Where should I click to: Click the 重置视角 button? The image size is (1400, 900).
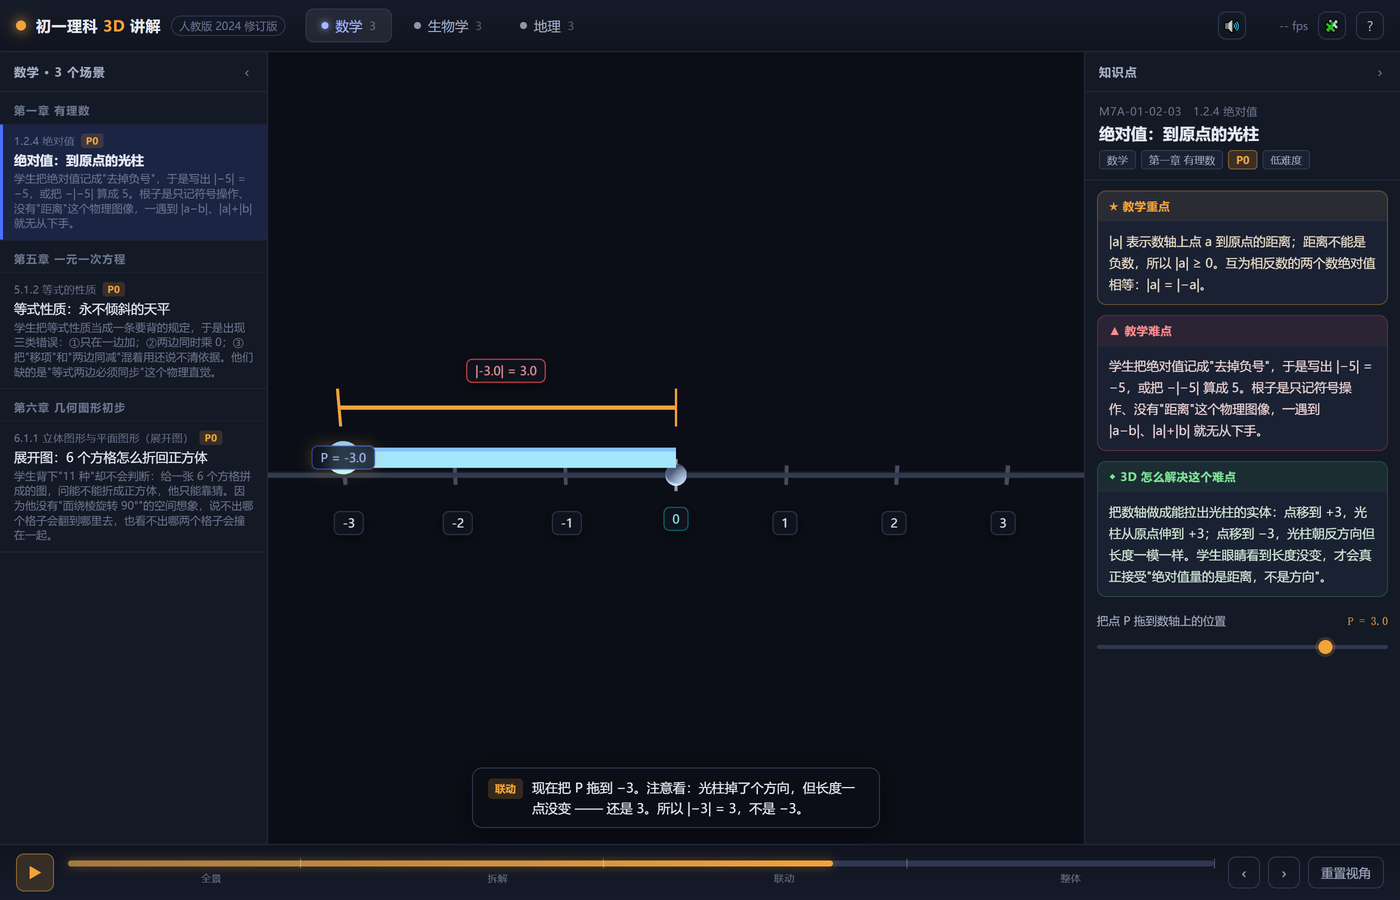pyautogui.click(x=1345, y=873)
